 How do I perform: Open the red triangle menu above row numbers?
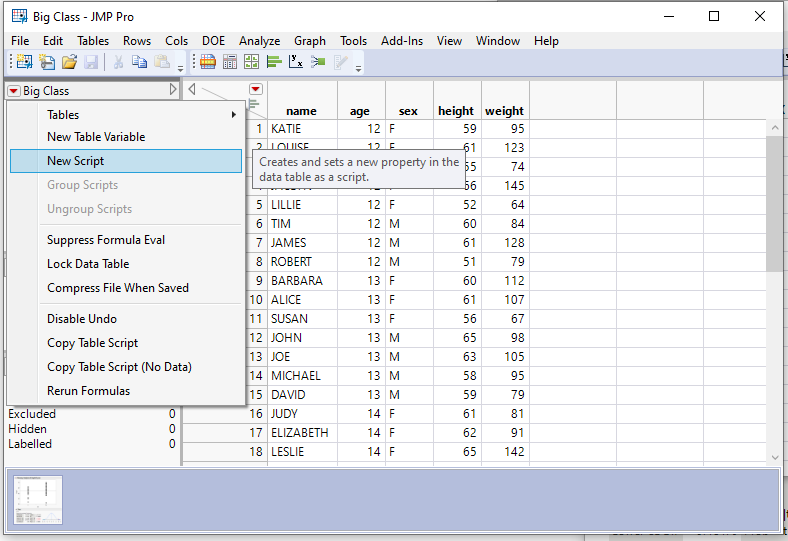pyautogui.click(x=256, y=89)
